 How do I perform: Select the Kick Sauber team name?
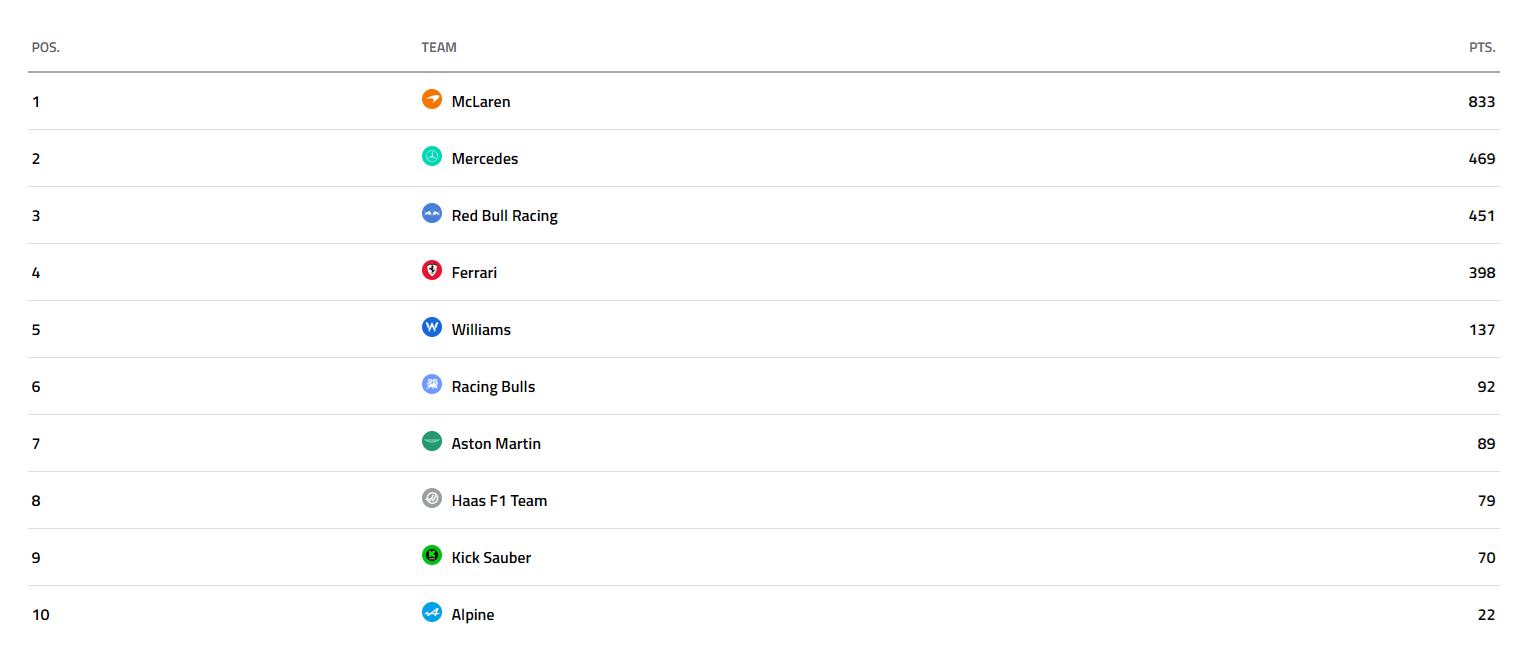(x=491, y=558)
